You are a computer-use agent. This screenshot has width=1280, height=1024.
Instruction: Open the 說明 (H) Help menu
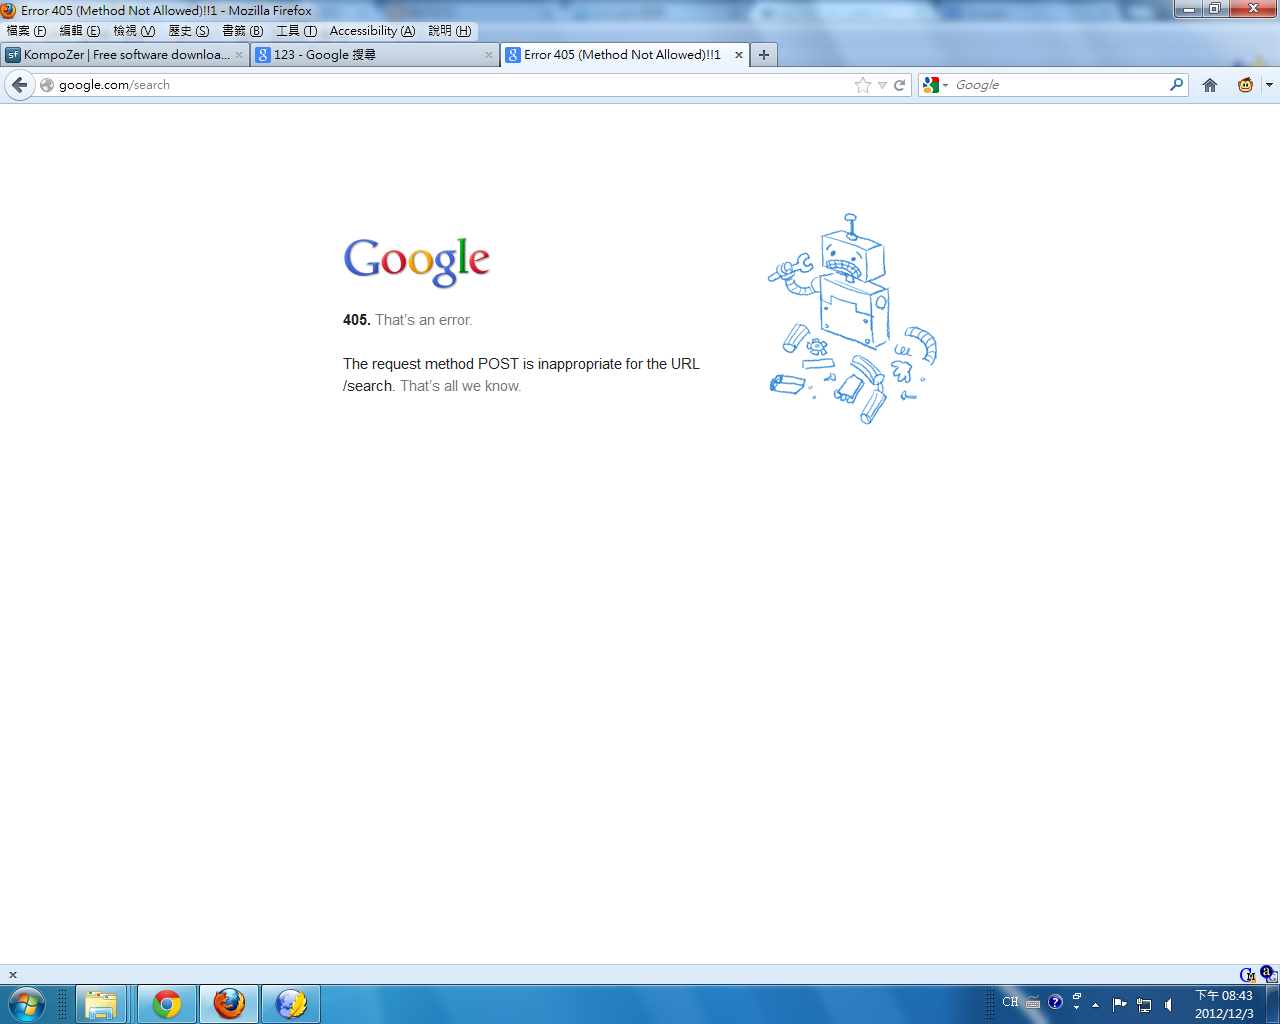click(450, 31)
